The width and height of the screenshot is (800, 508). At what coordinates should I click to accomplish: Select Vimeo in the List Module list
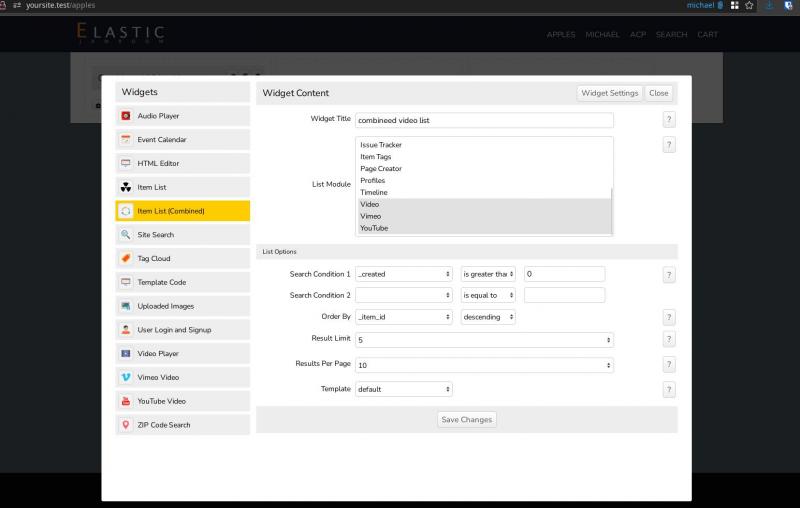point(371,216)
